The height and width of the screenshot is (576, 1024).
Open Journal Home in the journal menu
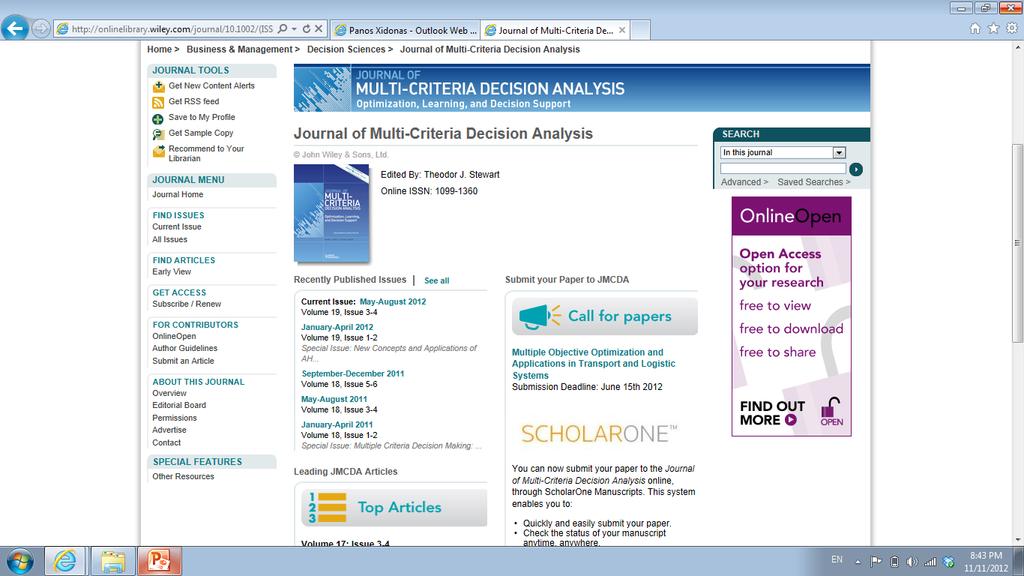coord(178,195)
